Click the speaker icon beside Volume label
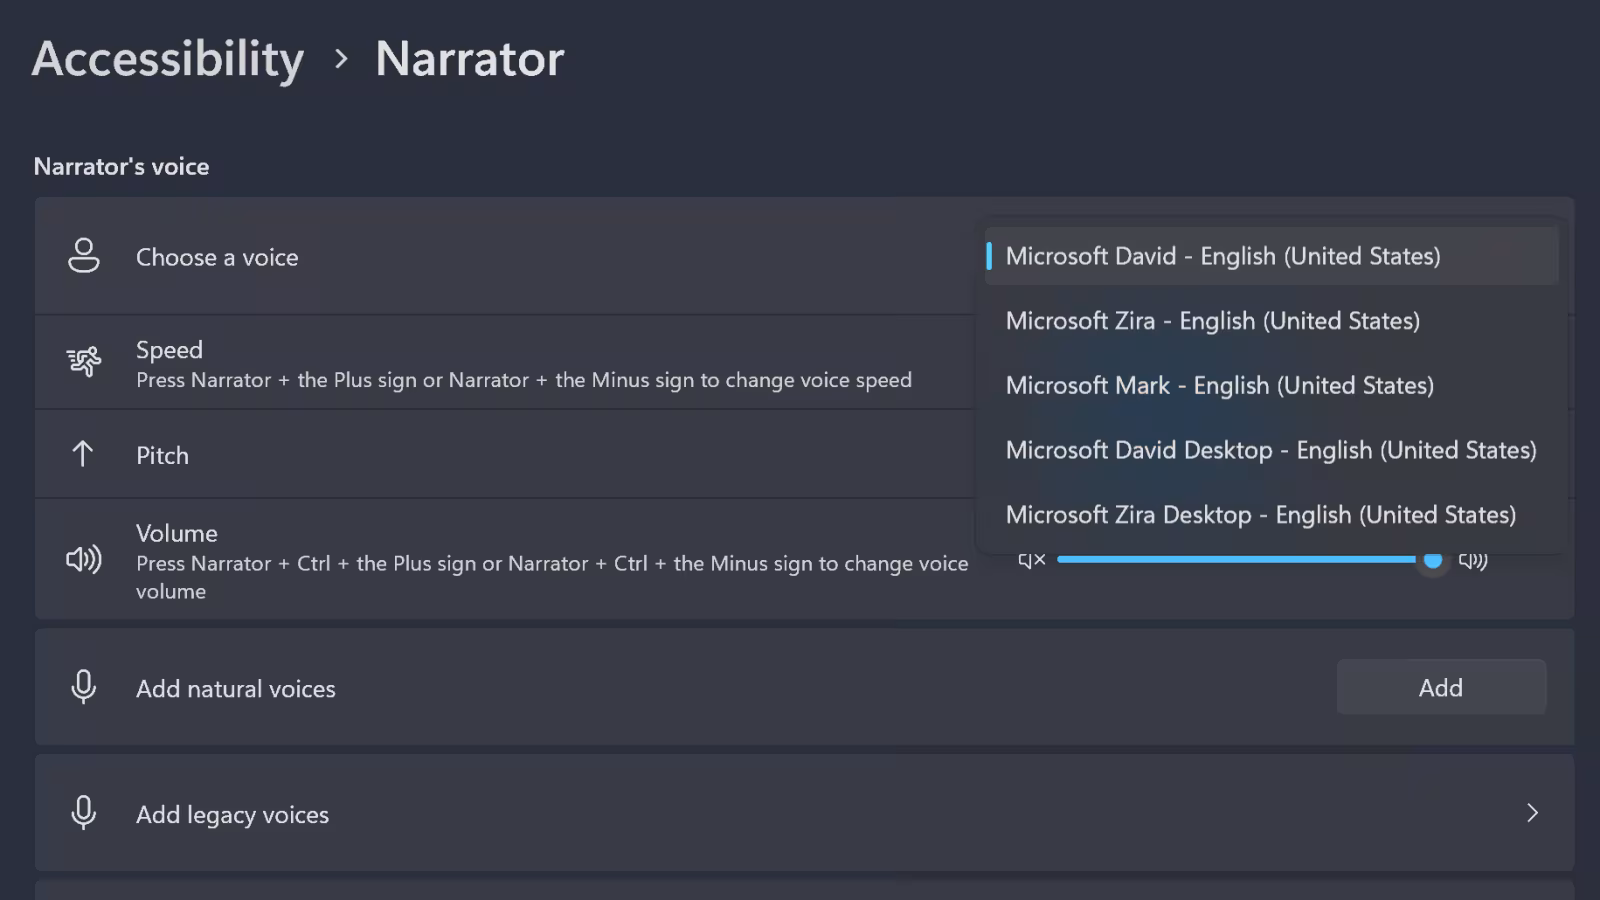The image size is (1600, 900). tap(84, 559)
